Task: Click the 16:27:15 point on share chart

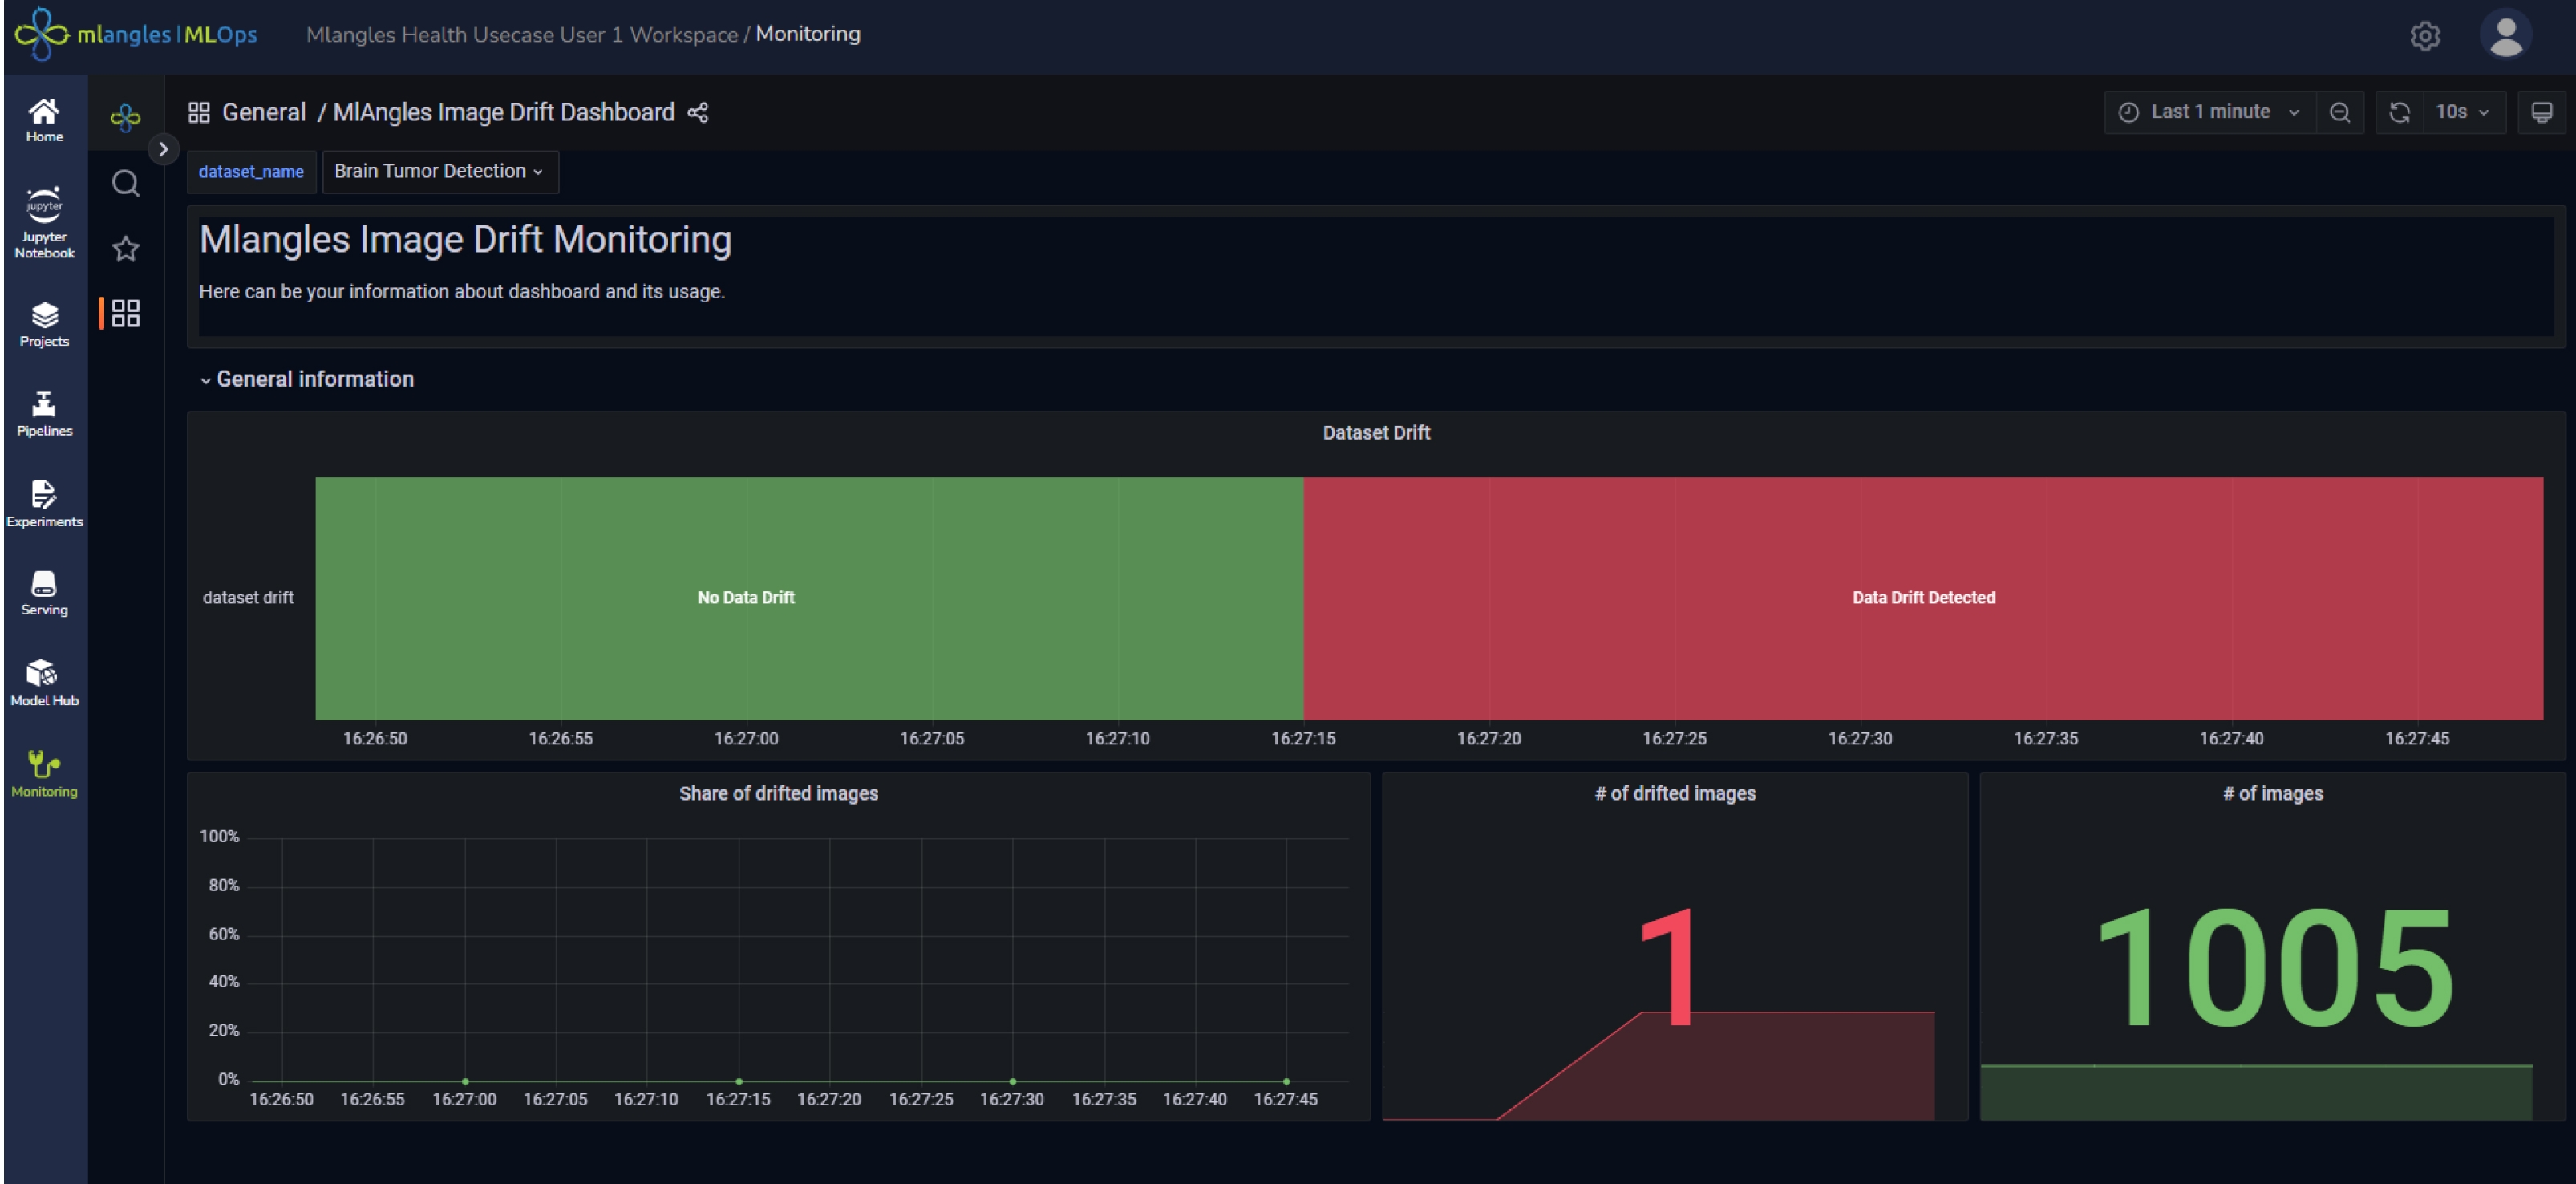Action: point(739,1081)
